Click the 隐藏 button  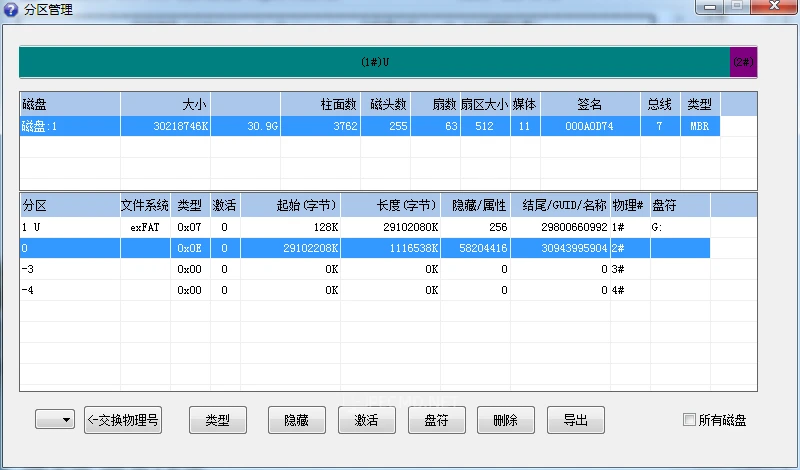[x=297, y=420]
